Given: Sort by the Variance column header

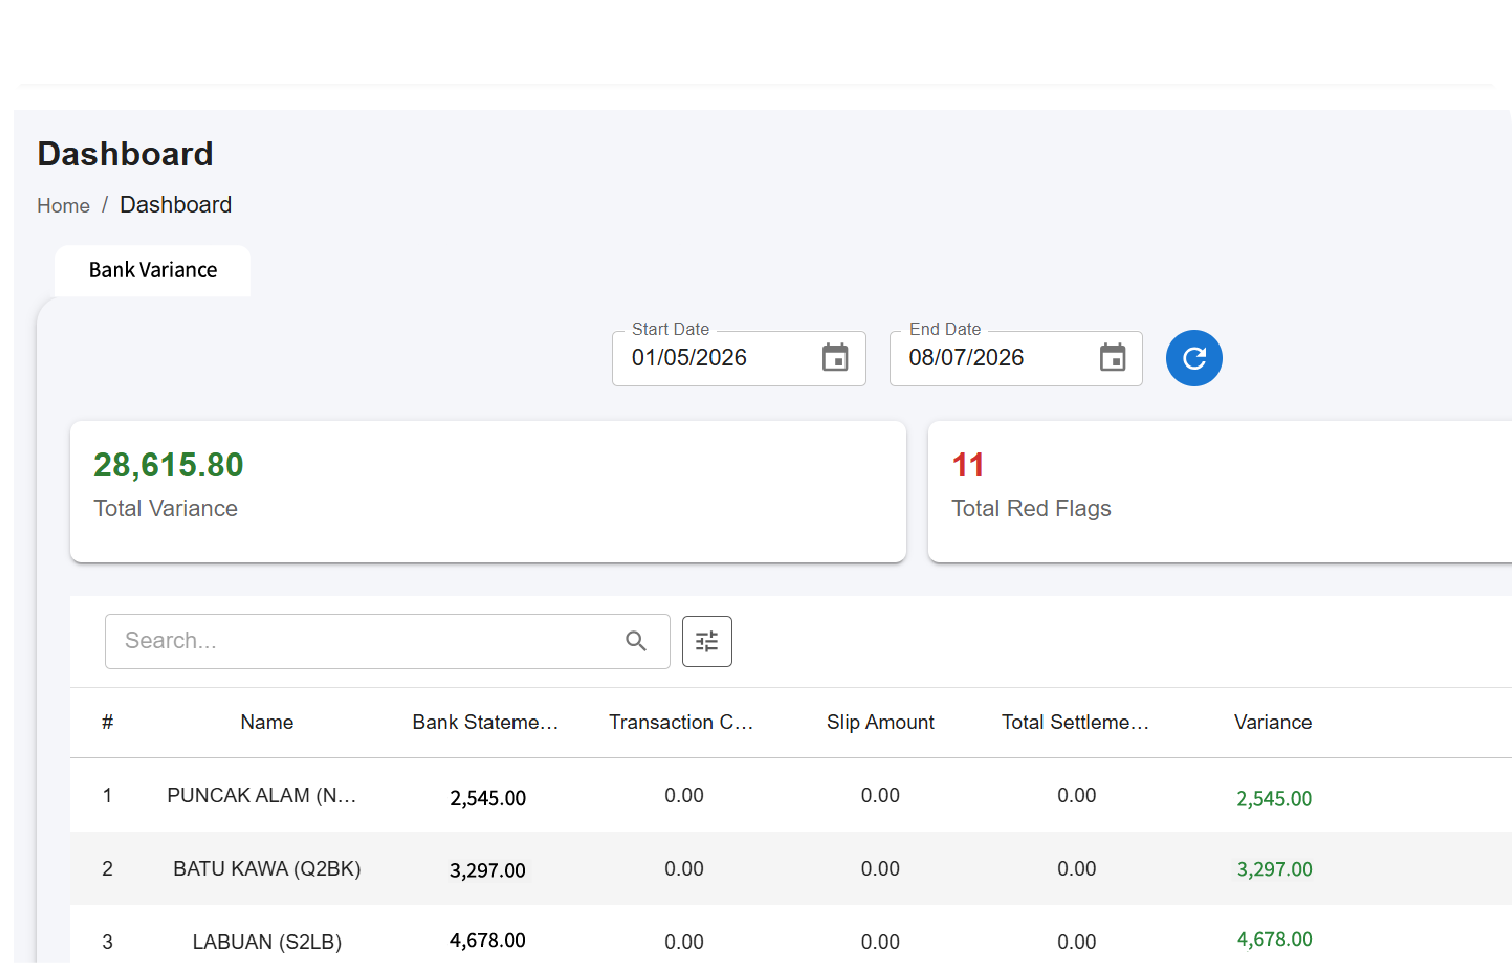Looking at the screenshot, I should [1273, 722].
